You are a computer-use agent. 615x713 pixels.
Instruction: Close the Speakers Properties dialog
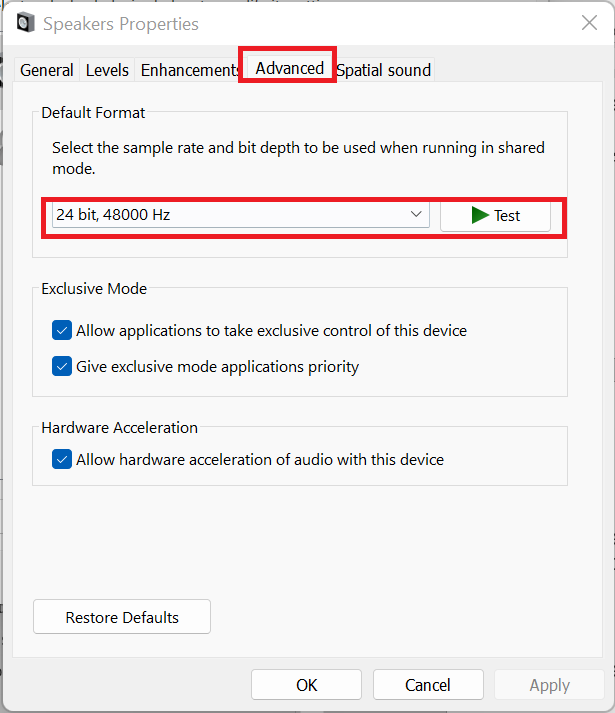588,23
